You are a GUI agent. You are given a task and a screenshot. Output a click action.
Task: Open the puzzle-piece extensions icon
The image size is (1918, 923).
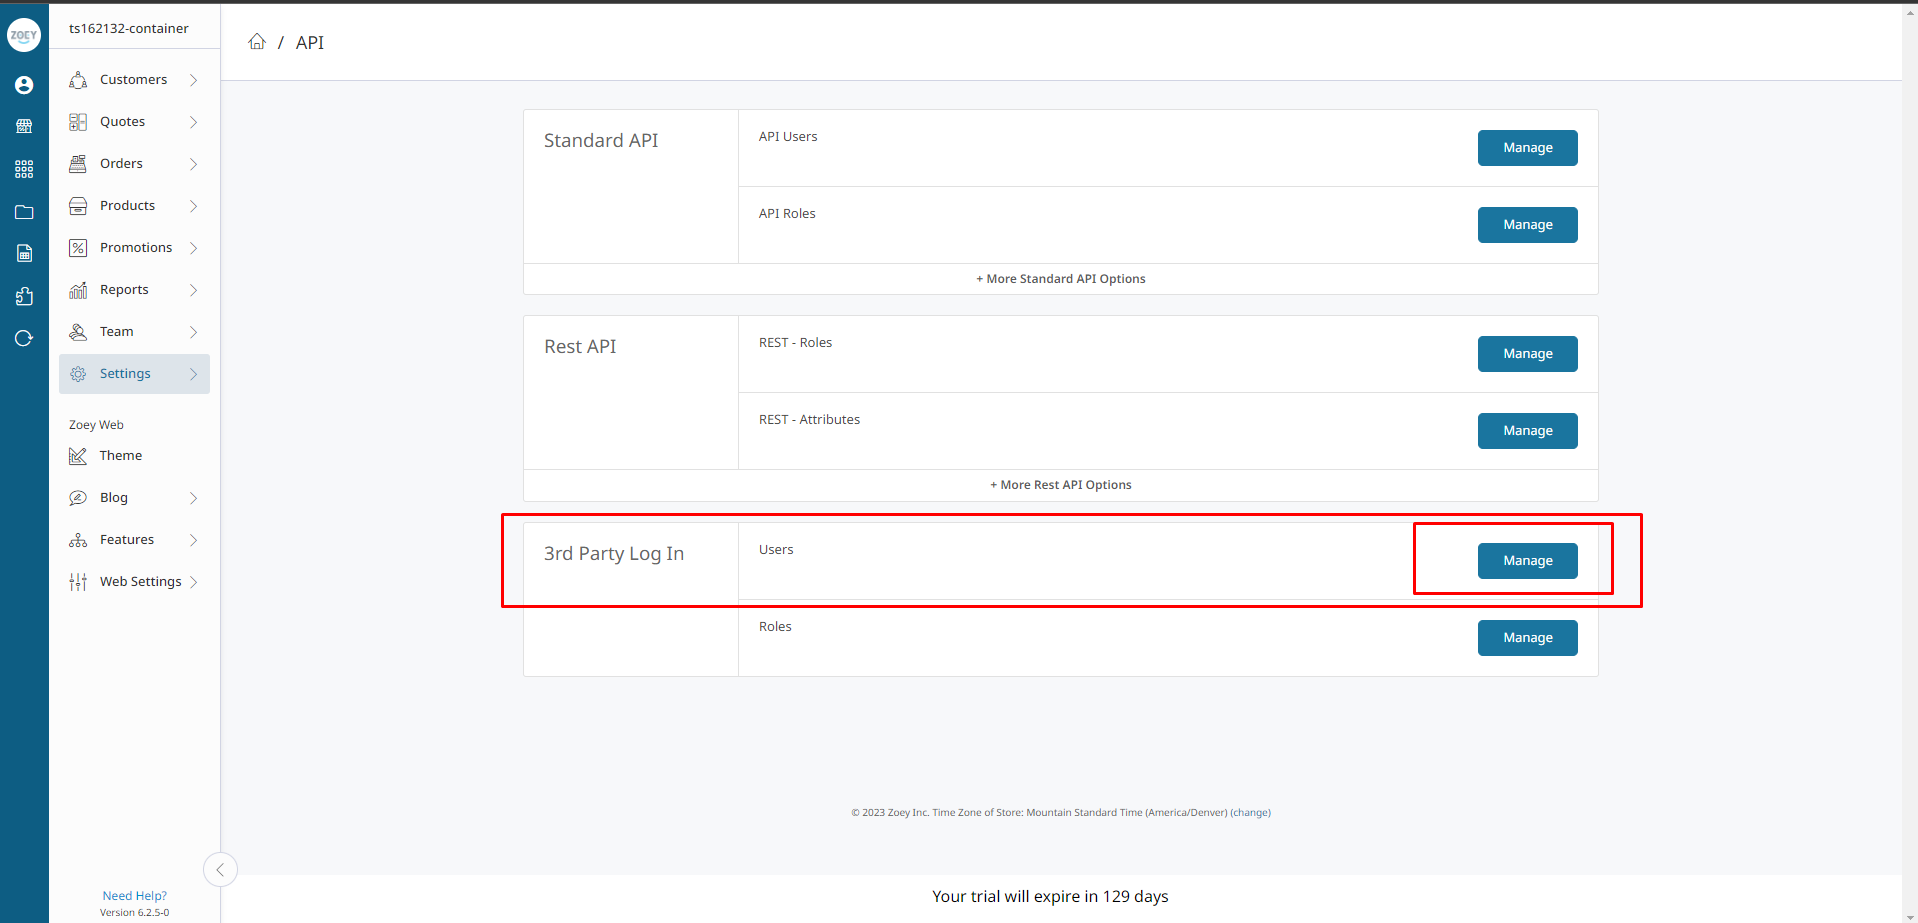point(23,296)
